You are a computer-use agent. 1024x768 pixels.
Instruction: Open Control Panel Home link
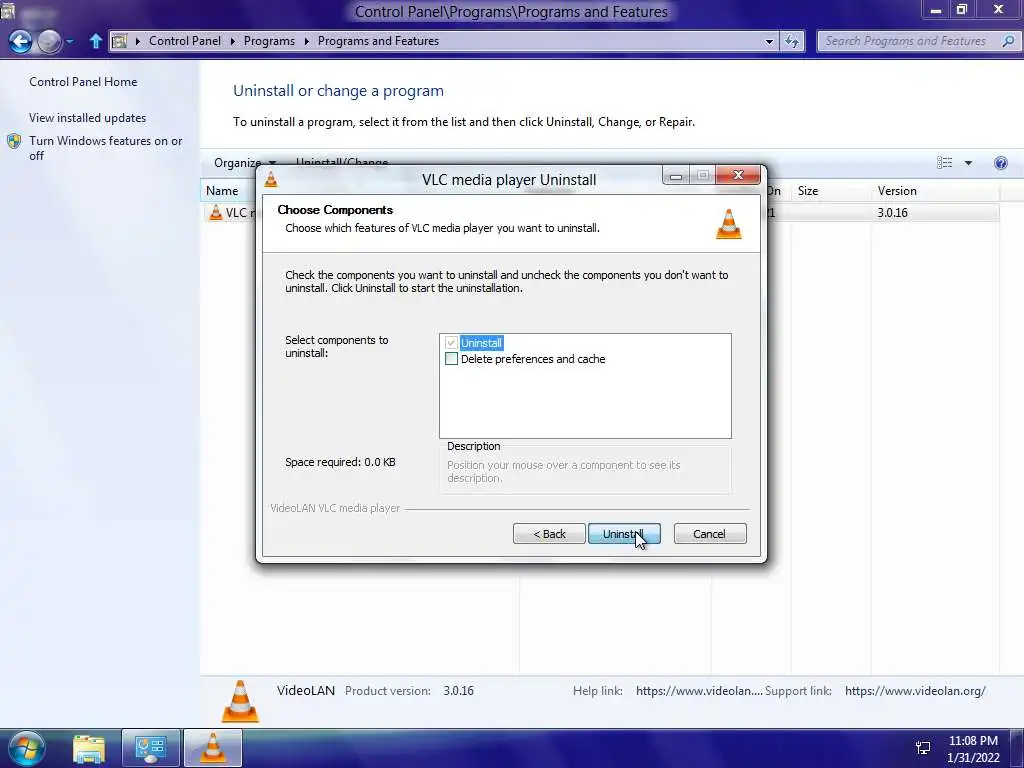83,82
